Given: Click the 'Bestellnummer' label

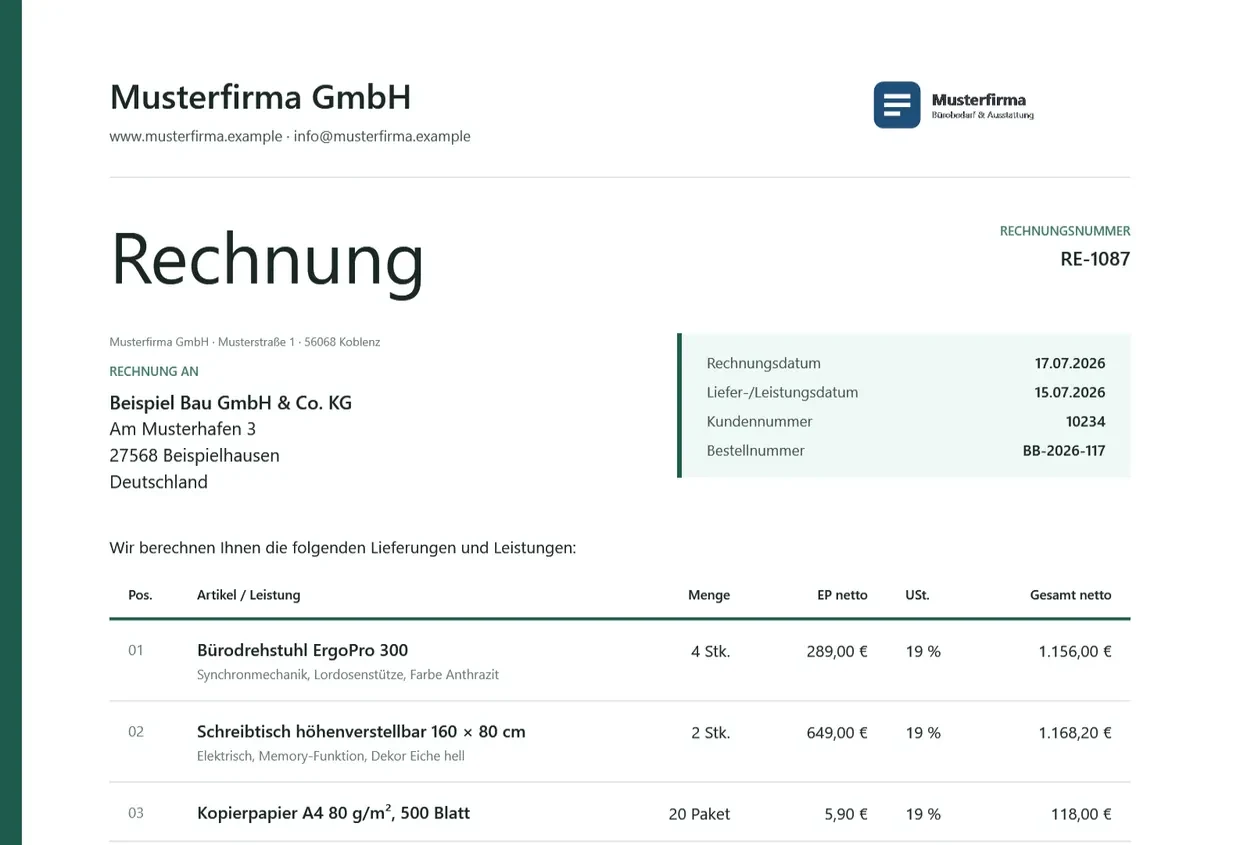Looking at the screenshot, I should pos(755,450).
